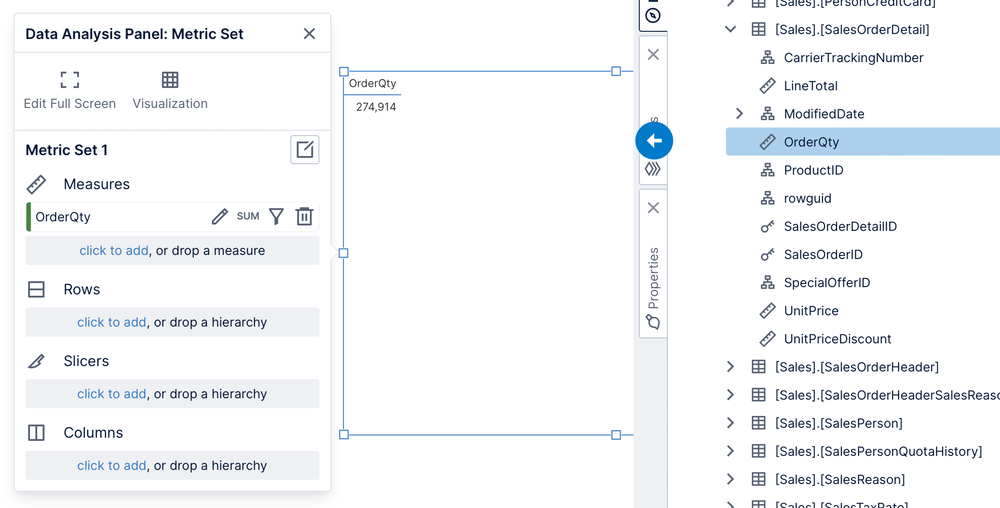Select rowguid field
This screenshot has height=508, width=1000.
pyautogui.click(x=807, y=198)
